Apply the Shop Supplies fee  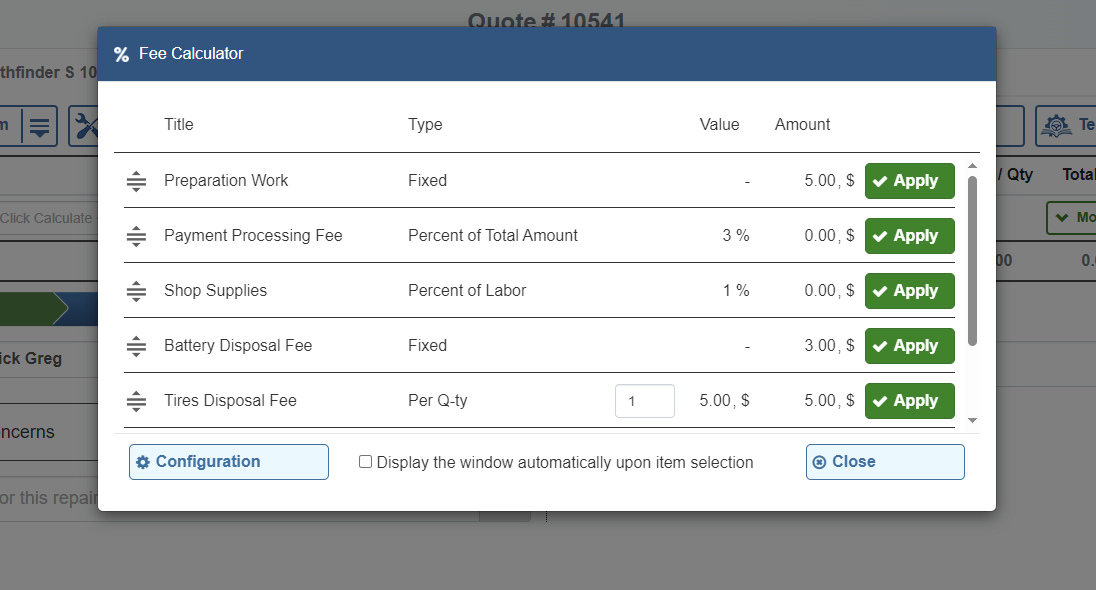pos(909,291)
